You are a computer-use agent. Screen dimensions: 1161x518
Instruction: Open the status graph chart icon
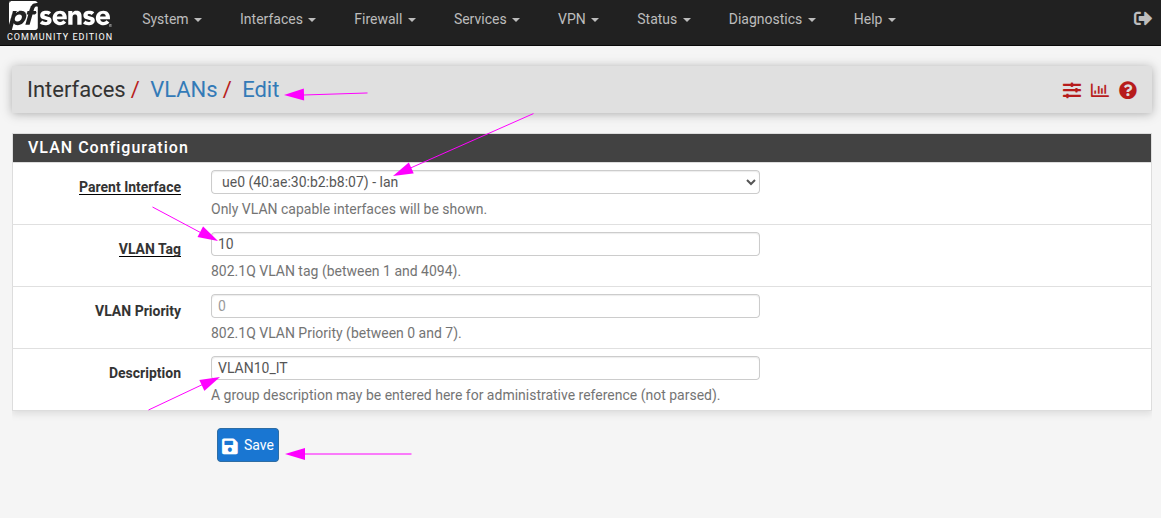(1100, 90)
